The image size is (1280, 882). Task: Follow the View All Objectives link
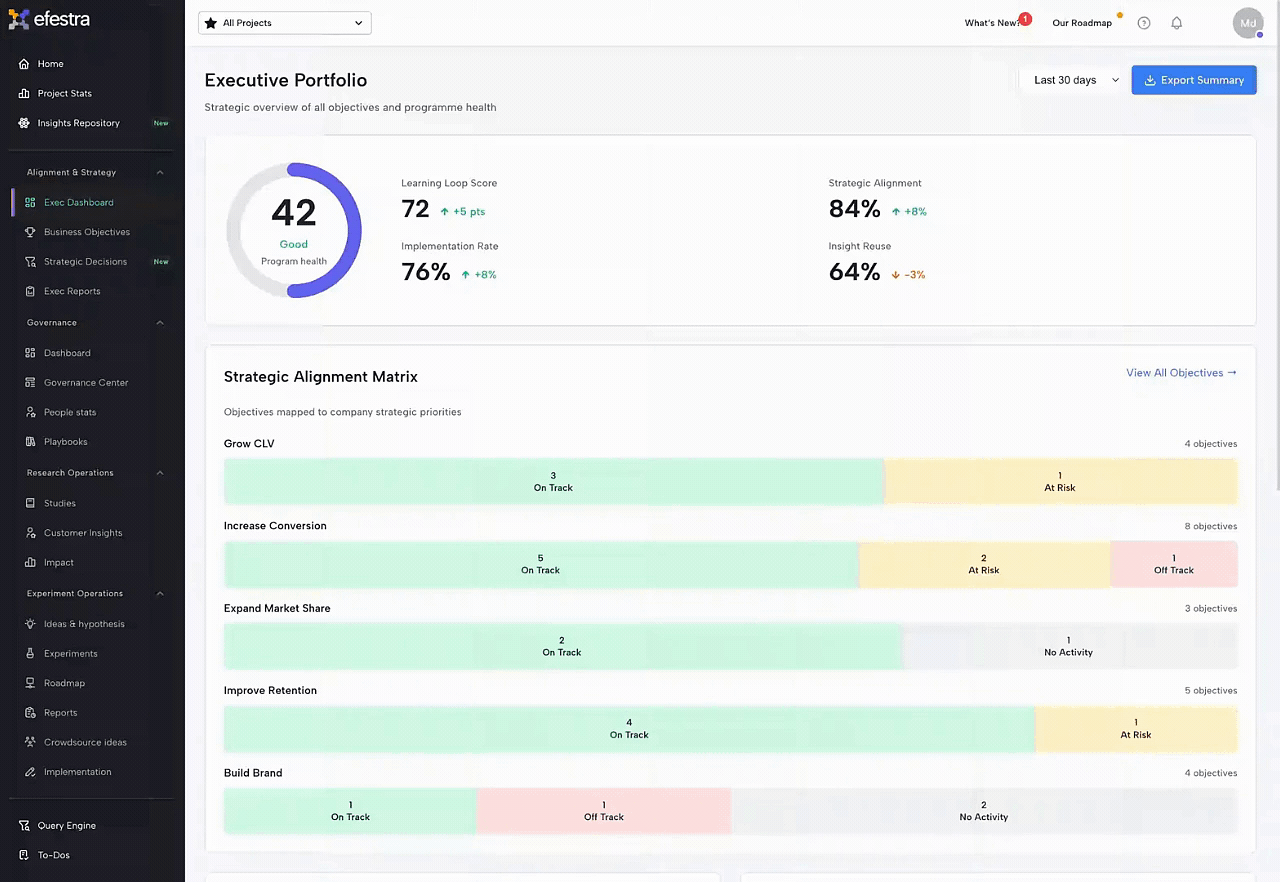click(x=1180, y=373)
